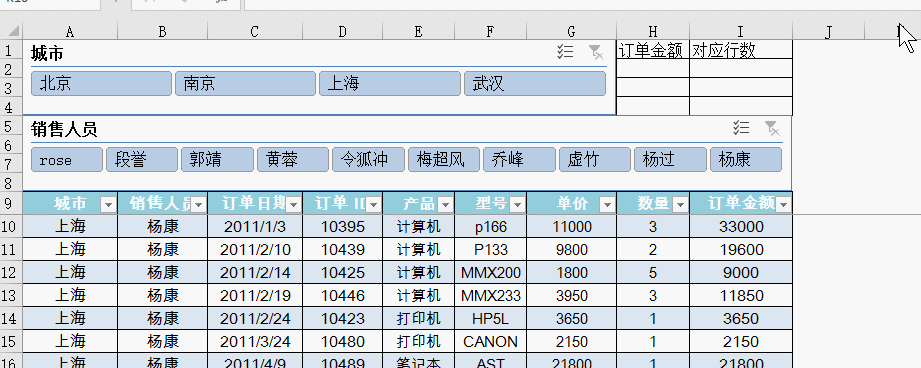Viewport: 921px width, 368px height.
Task: Click date cell 2011/2/24
Action: (255, 318)
